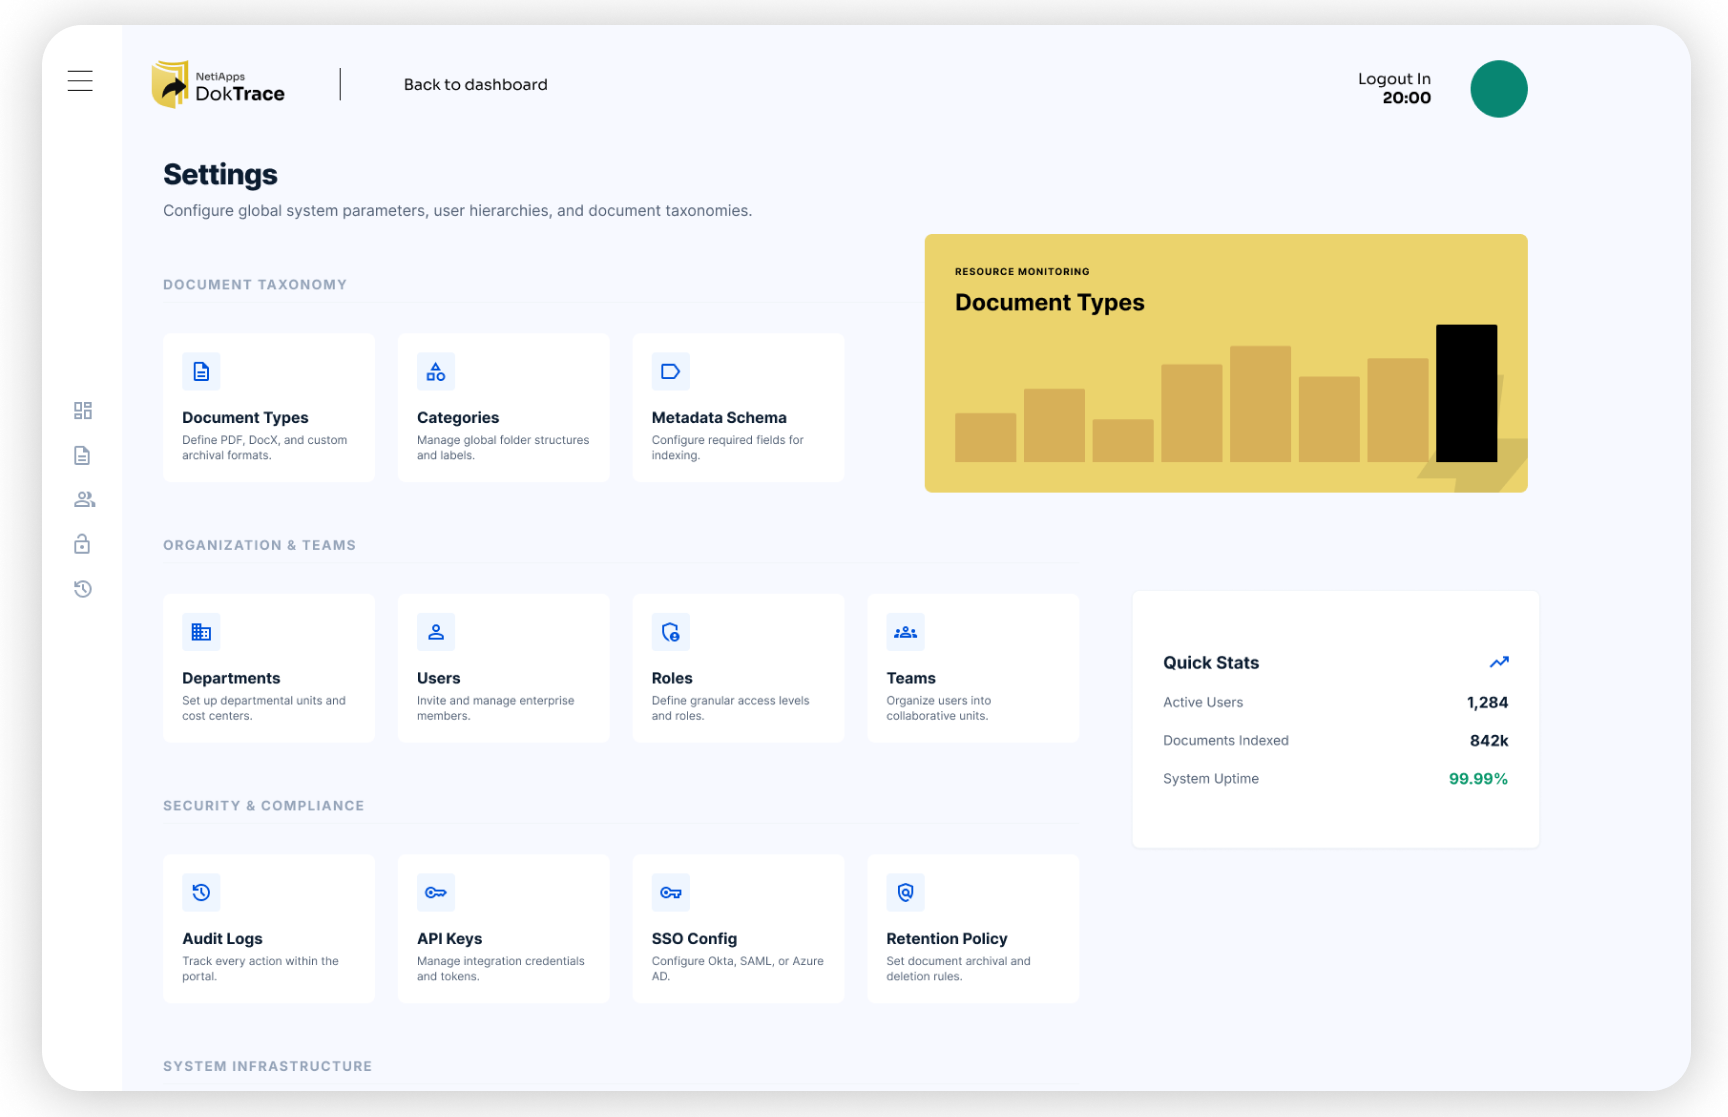Open the Roles settings card
Viewport: 1728px width, 1117px height.
(738, 668)
